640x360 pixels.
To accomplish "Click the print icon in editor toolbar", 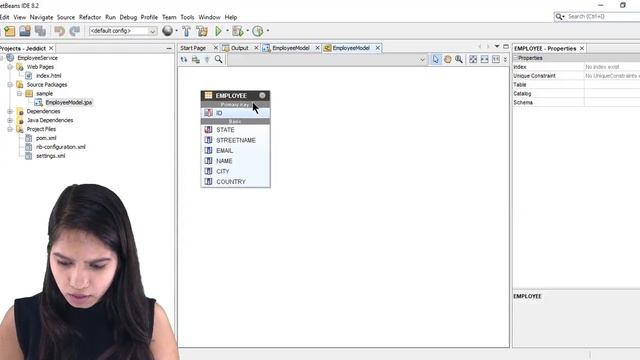I will click(x=196, y=60).
